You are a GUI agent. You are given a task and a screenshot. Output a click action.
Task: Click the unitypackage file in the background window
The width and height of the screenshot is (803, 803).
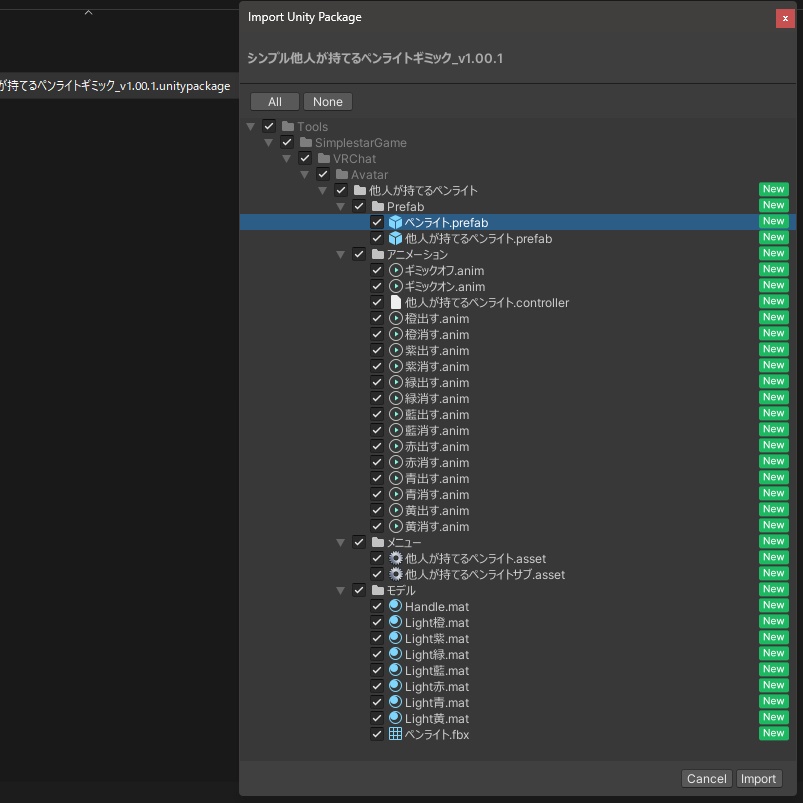(x=119, y=86)
